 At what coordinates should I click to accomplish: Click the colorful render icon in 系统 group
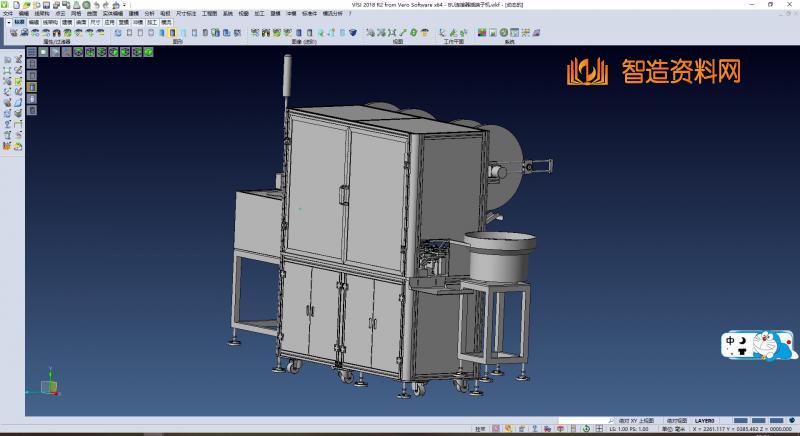click(482, 32)
